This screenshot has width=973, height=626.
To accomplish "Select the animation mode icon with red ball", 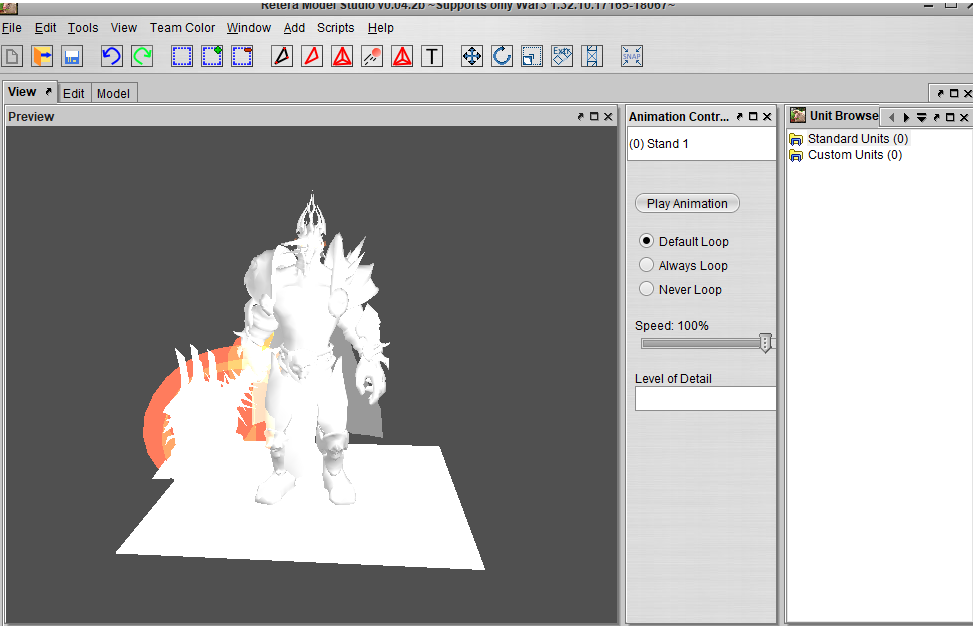I will [x=372, y=56].
